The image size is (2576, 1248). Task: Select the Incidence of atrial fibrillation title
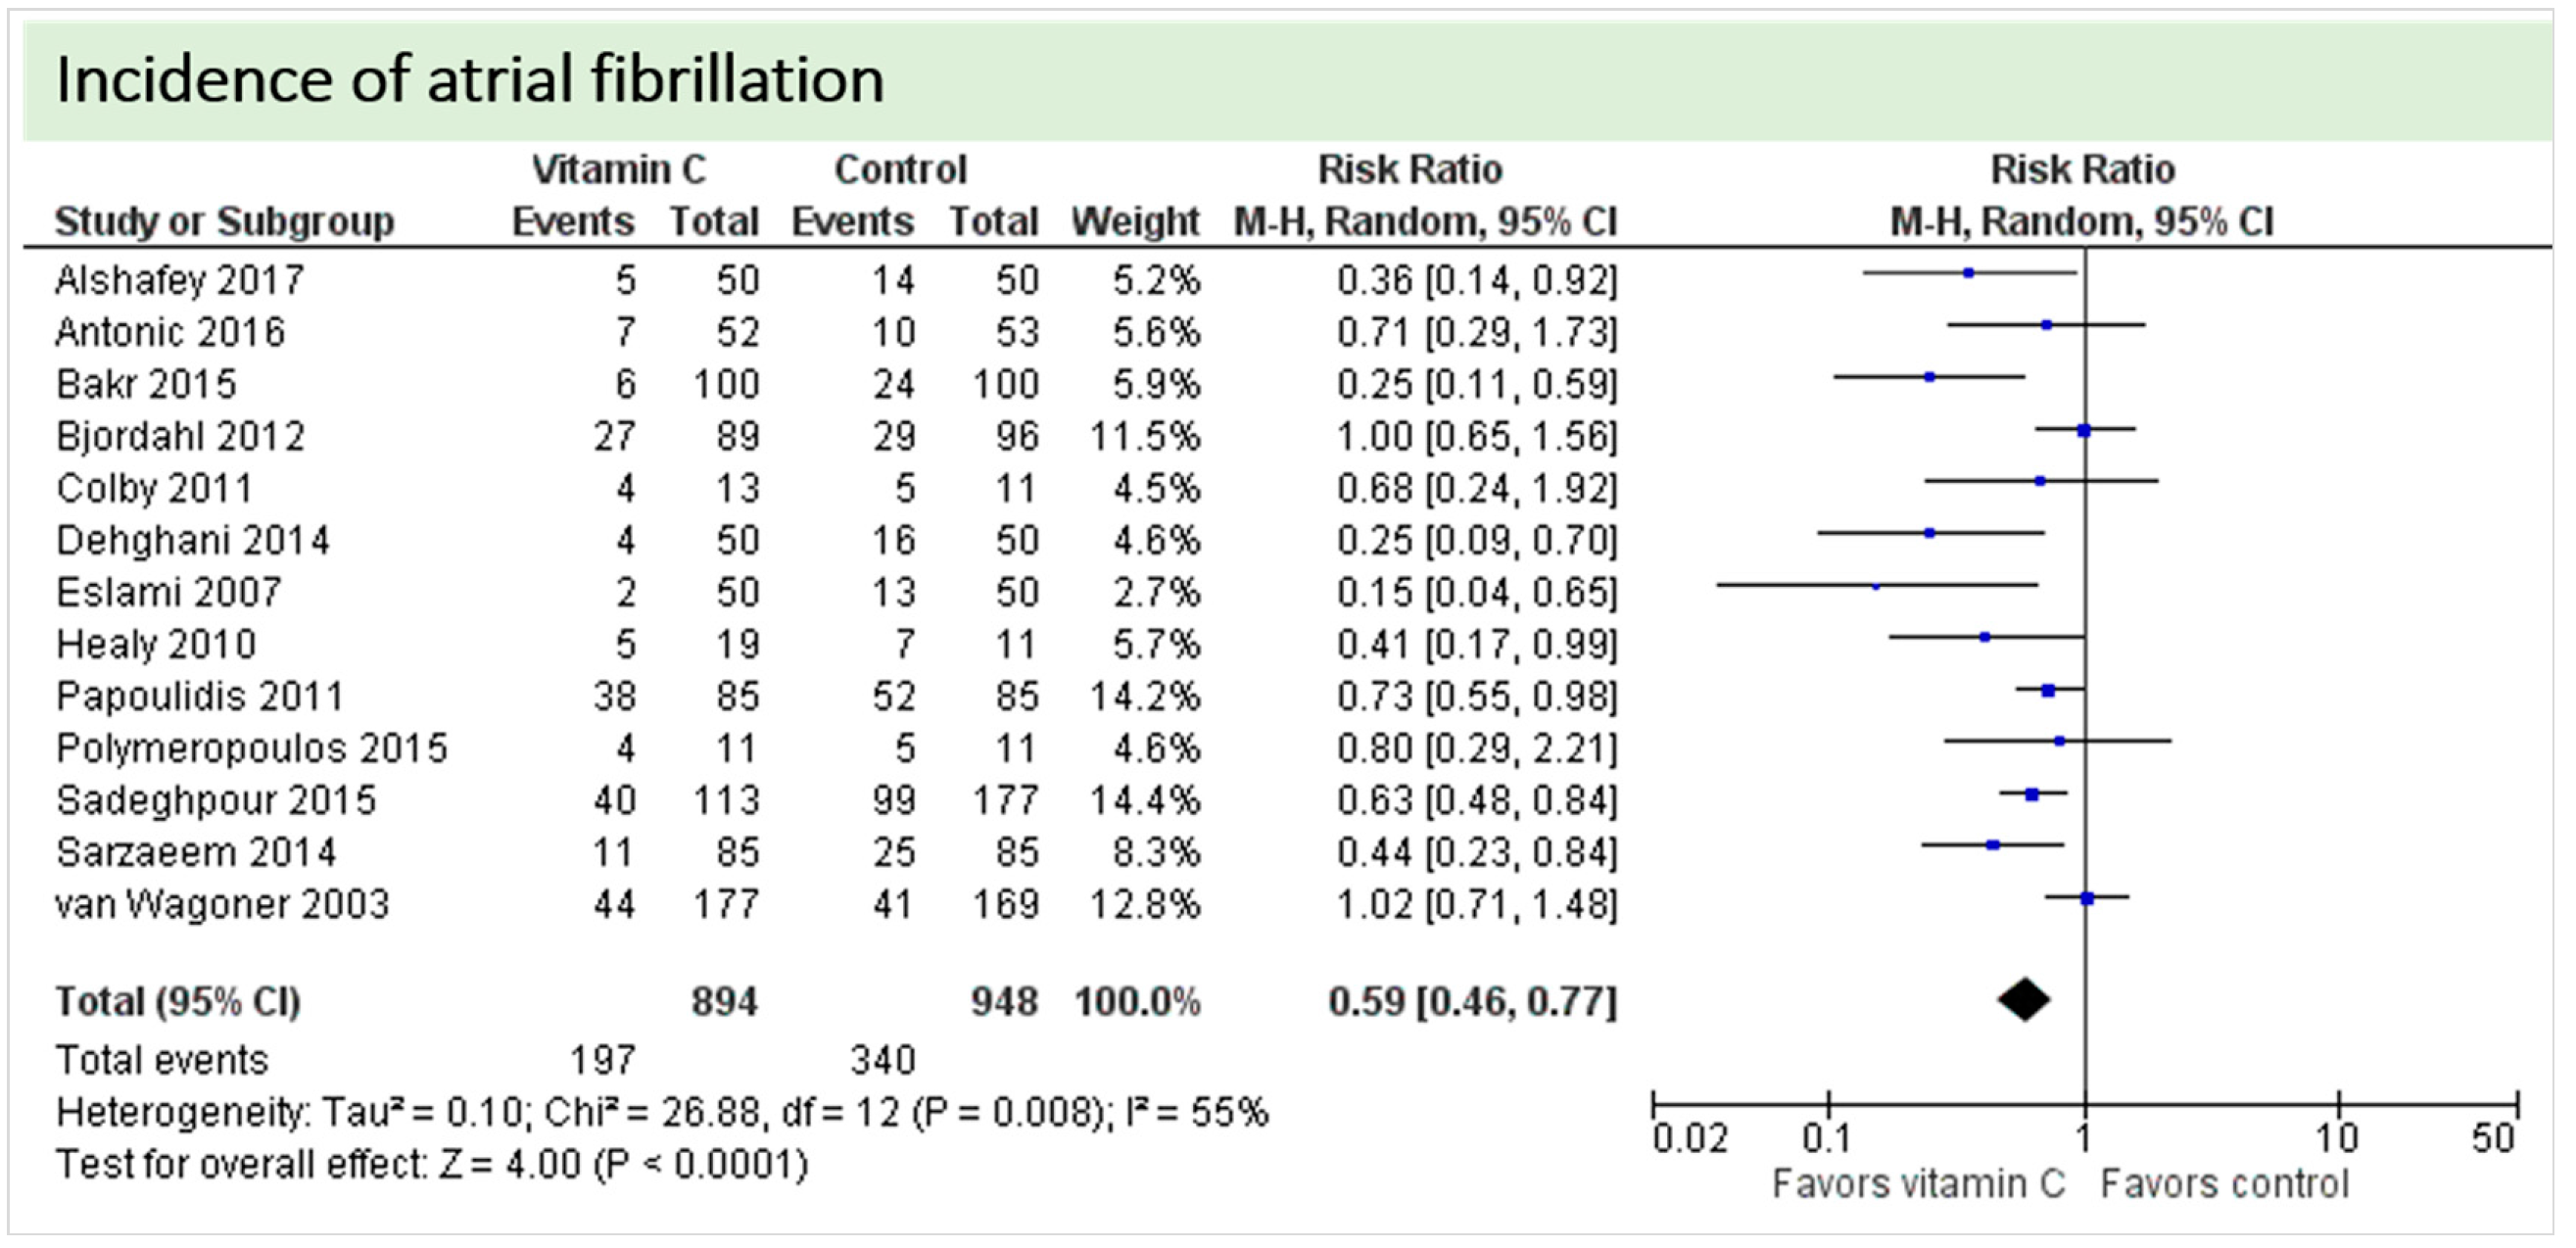pos(470,80)
